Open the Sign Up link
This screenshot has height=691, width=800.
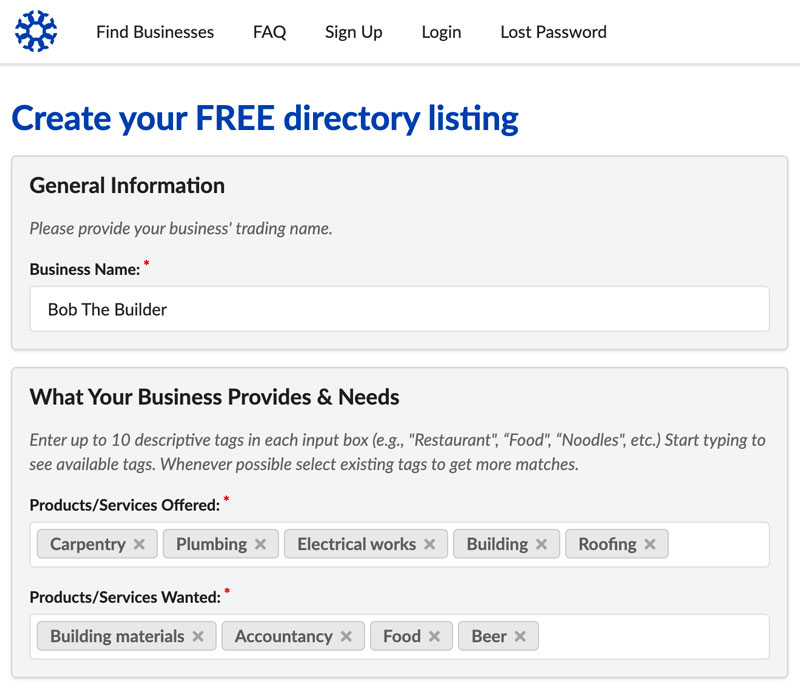354,32
